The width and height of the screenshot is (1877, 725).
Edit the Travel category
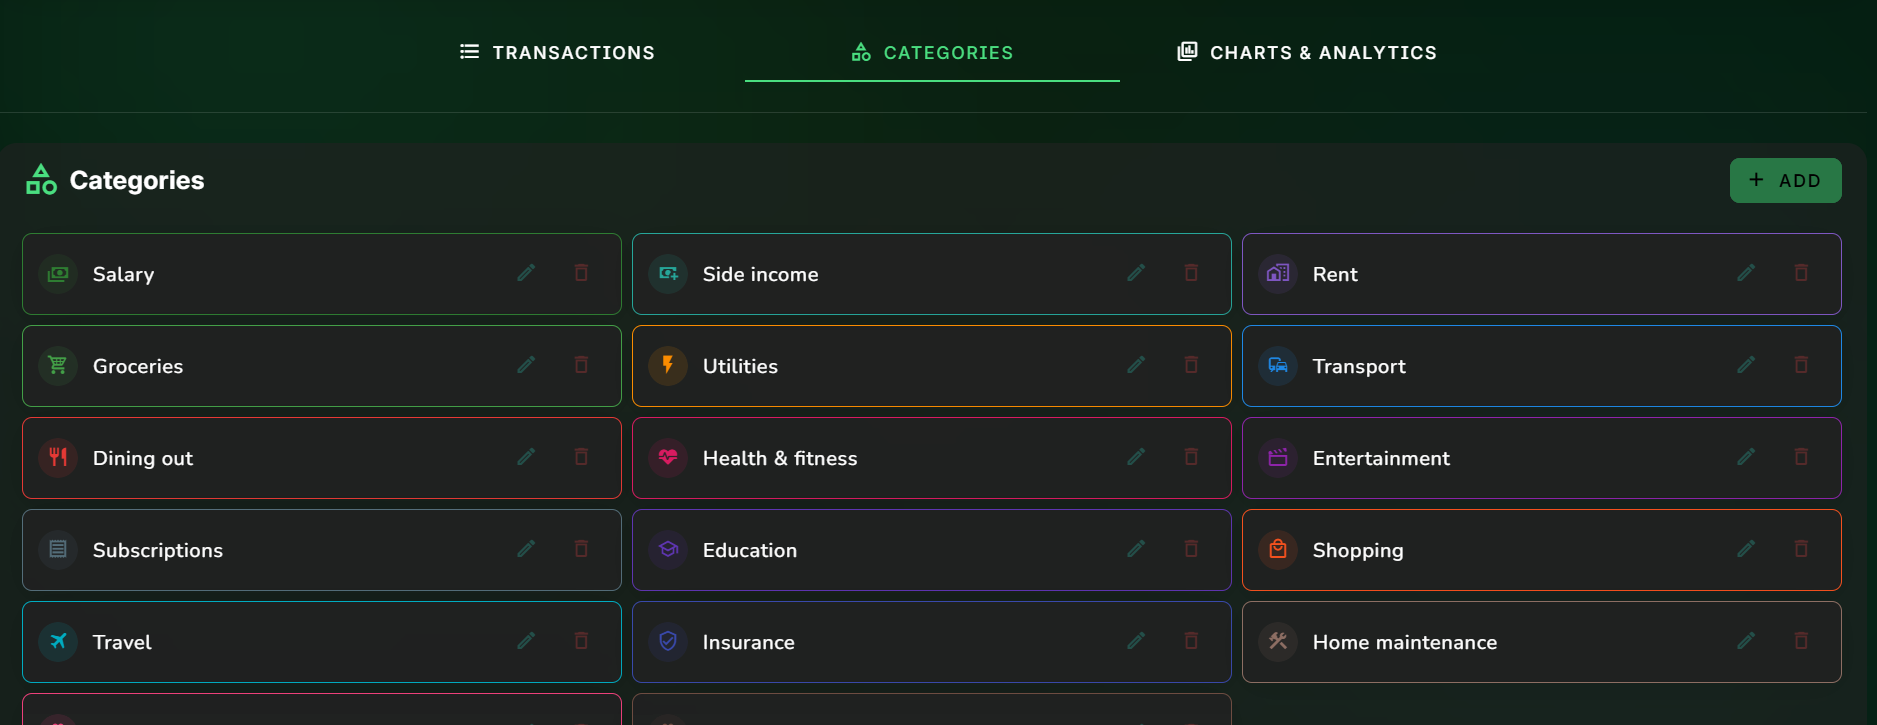coord(526,641)
